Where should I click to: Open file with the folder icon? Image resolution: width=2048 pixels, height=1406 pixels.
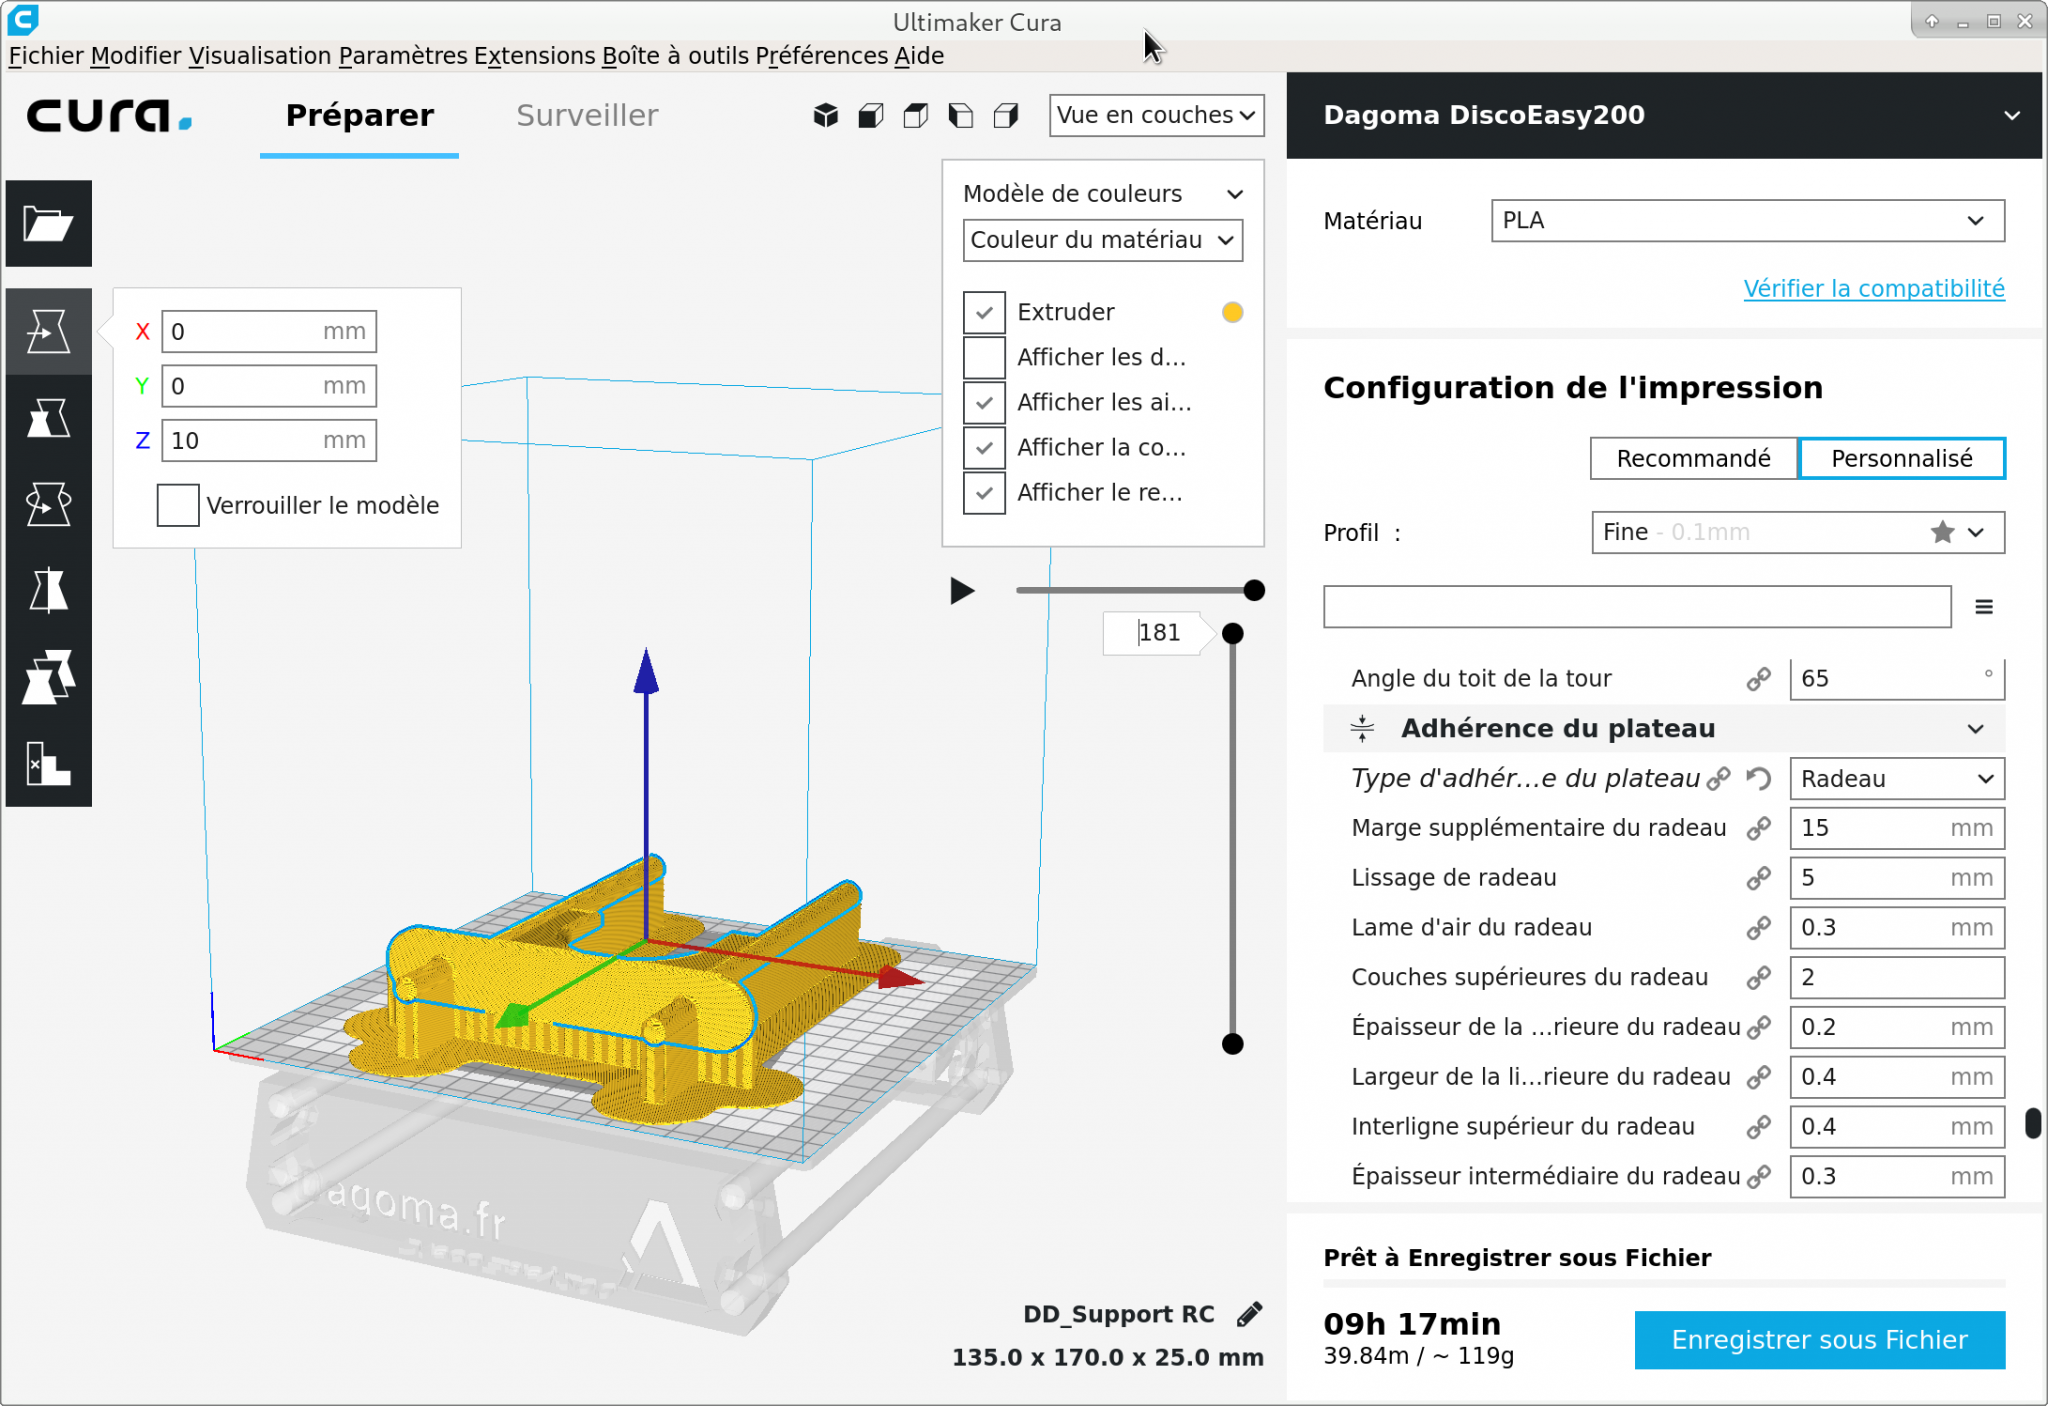pos(48,223)
